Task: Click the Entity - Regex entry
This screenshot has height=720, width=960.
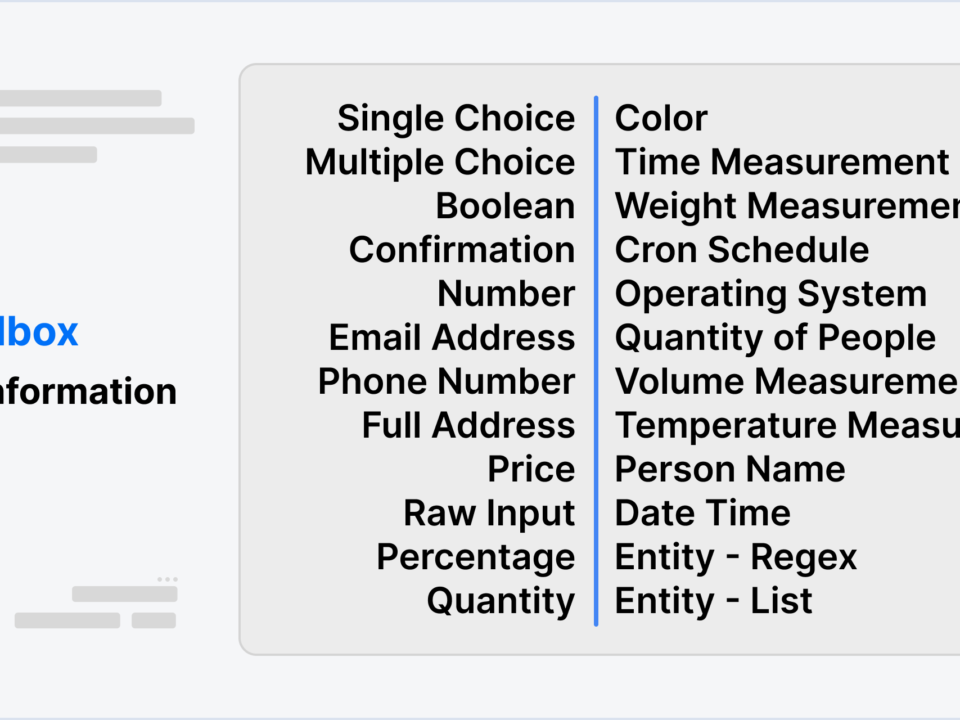Action: click(x=736, y=558)
